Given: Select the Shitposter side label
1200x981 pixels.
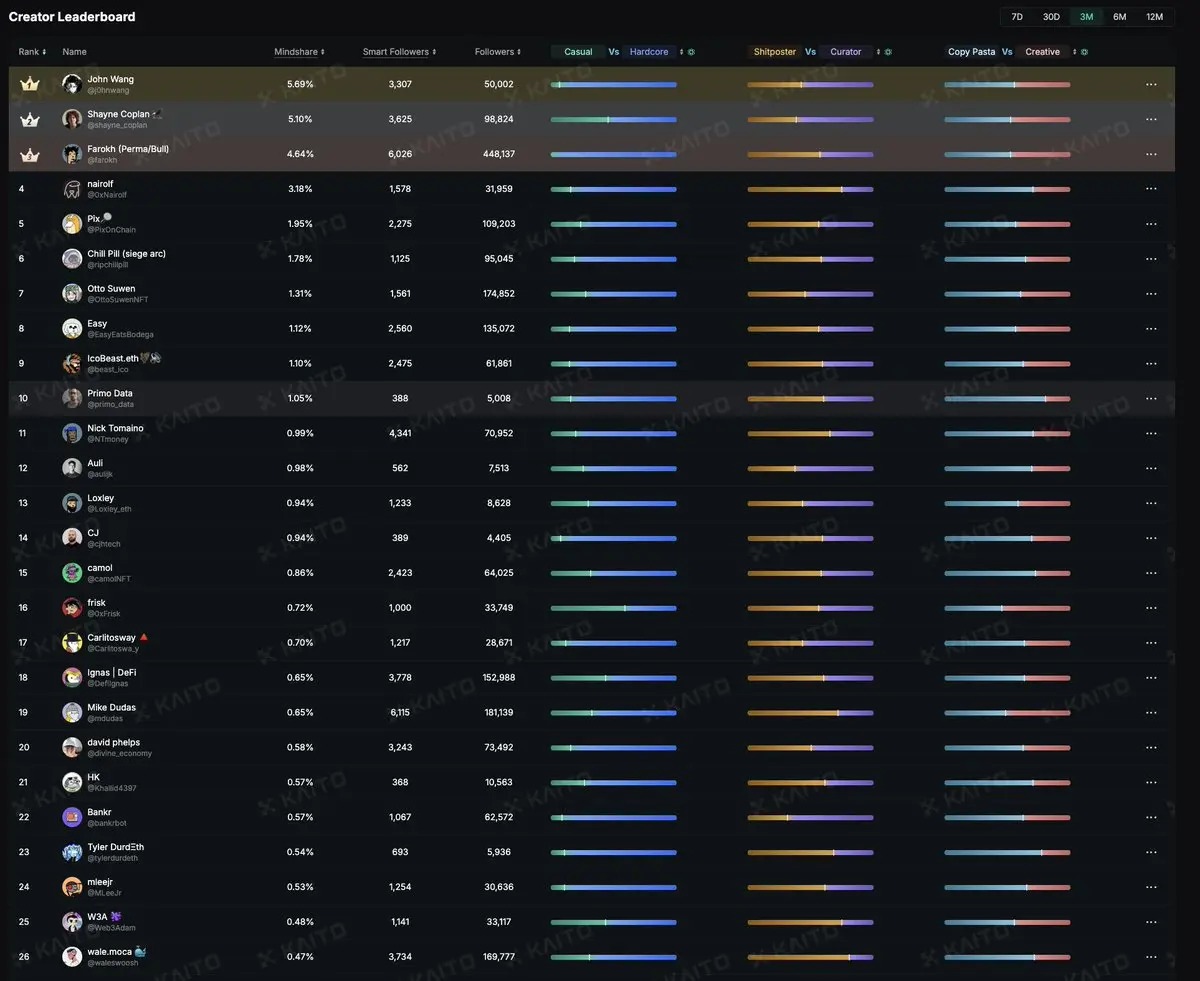Looking at the screenshot, I should point(775,52).
